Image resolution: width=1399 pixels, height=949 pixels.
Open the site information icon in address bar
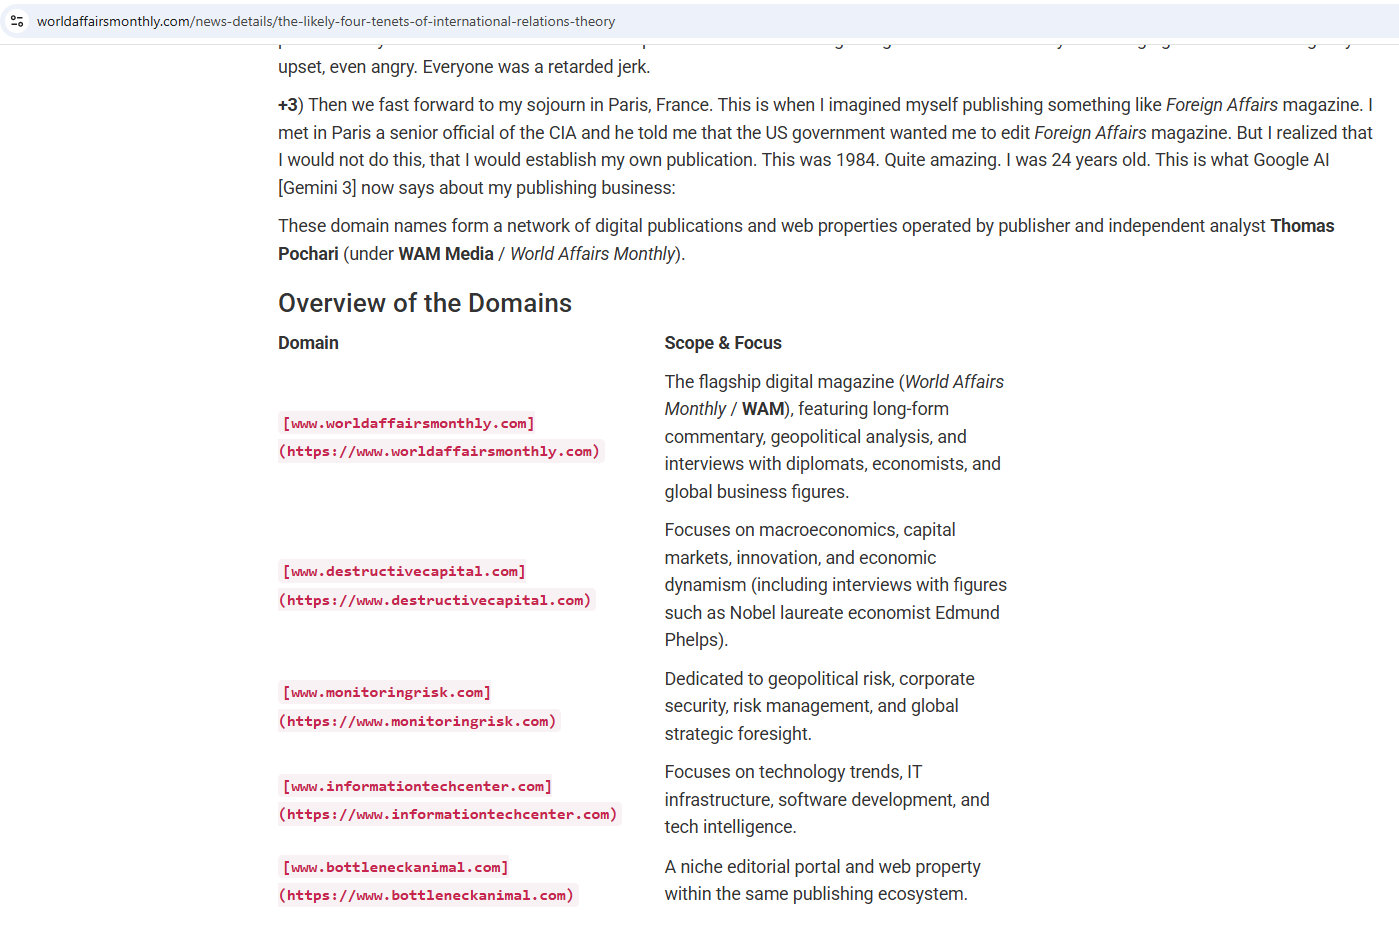click(x=17, y=21)
